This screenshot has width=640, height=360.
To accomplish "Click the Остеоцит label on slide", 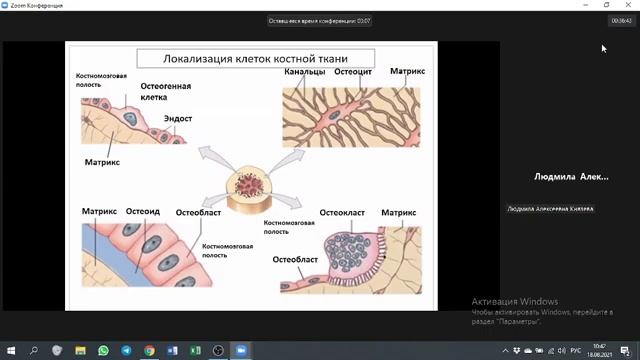I will pos(353,72).
